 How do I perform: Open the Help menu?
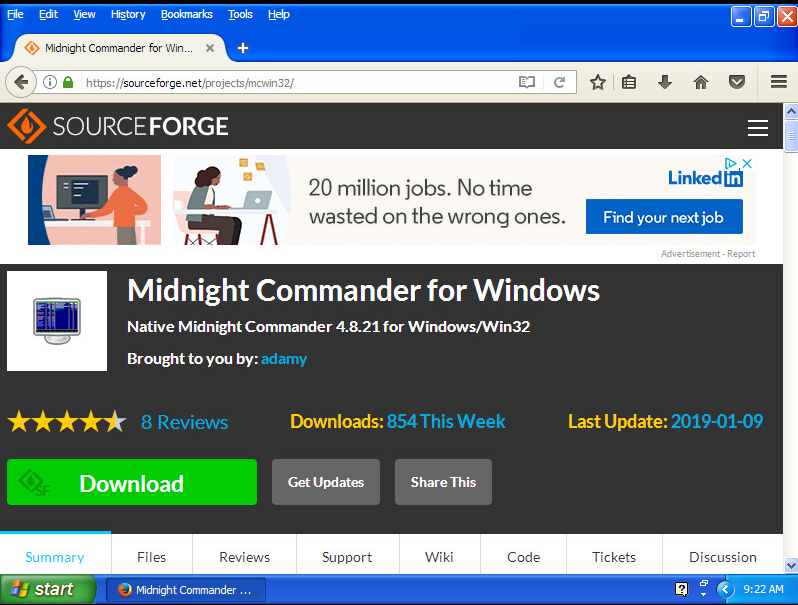click(279, 14)
